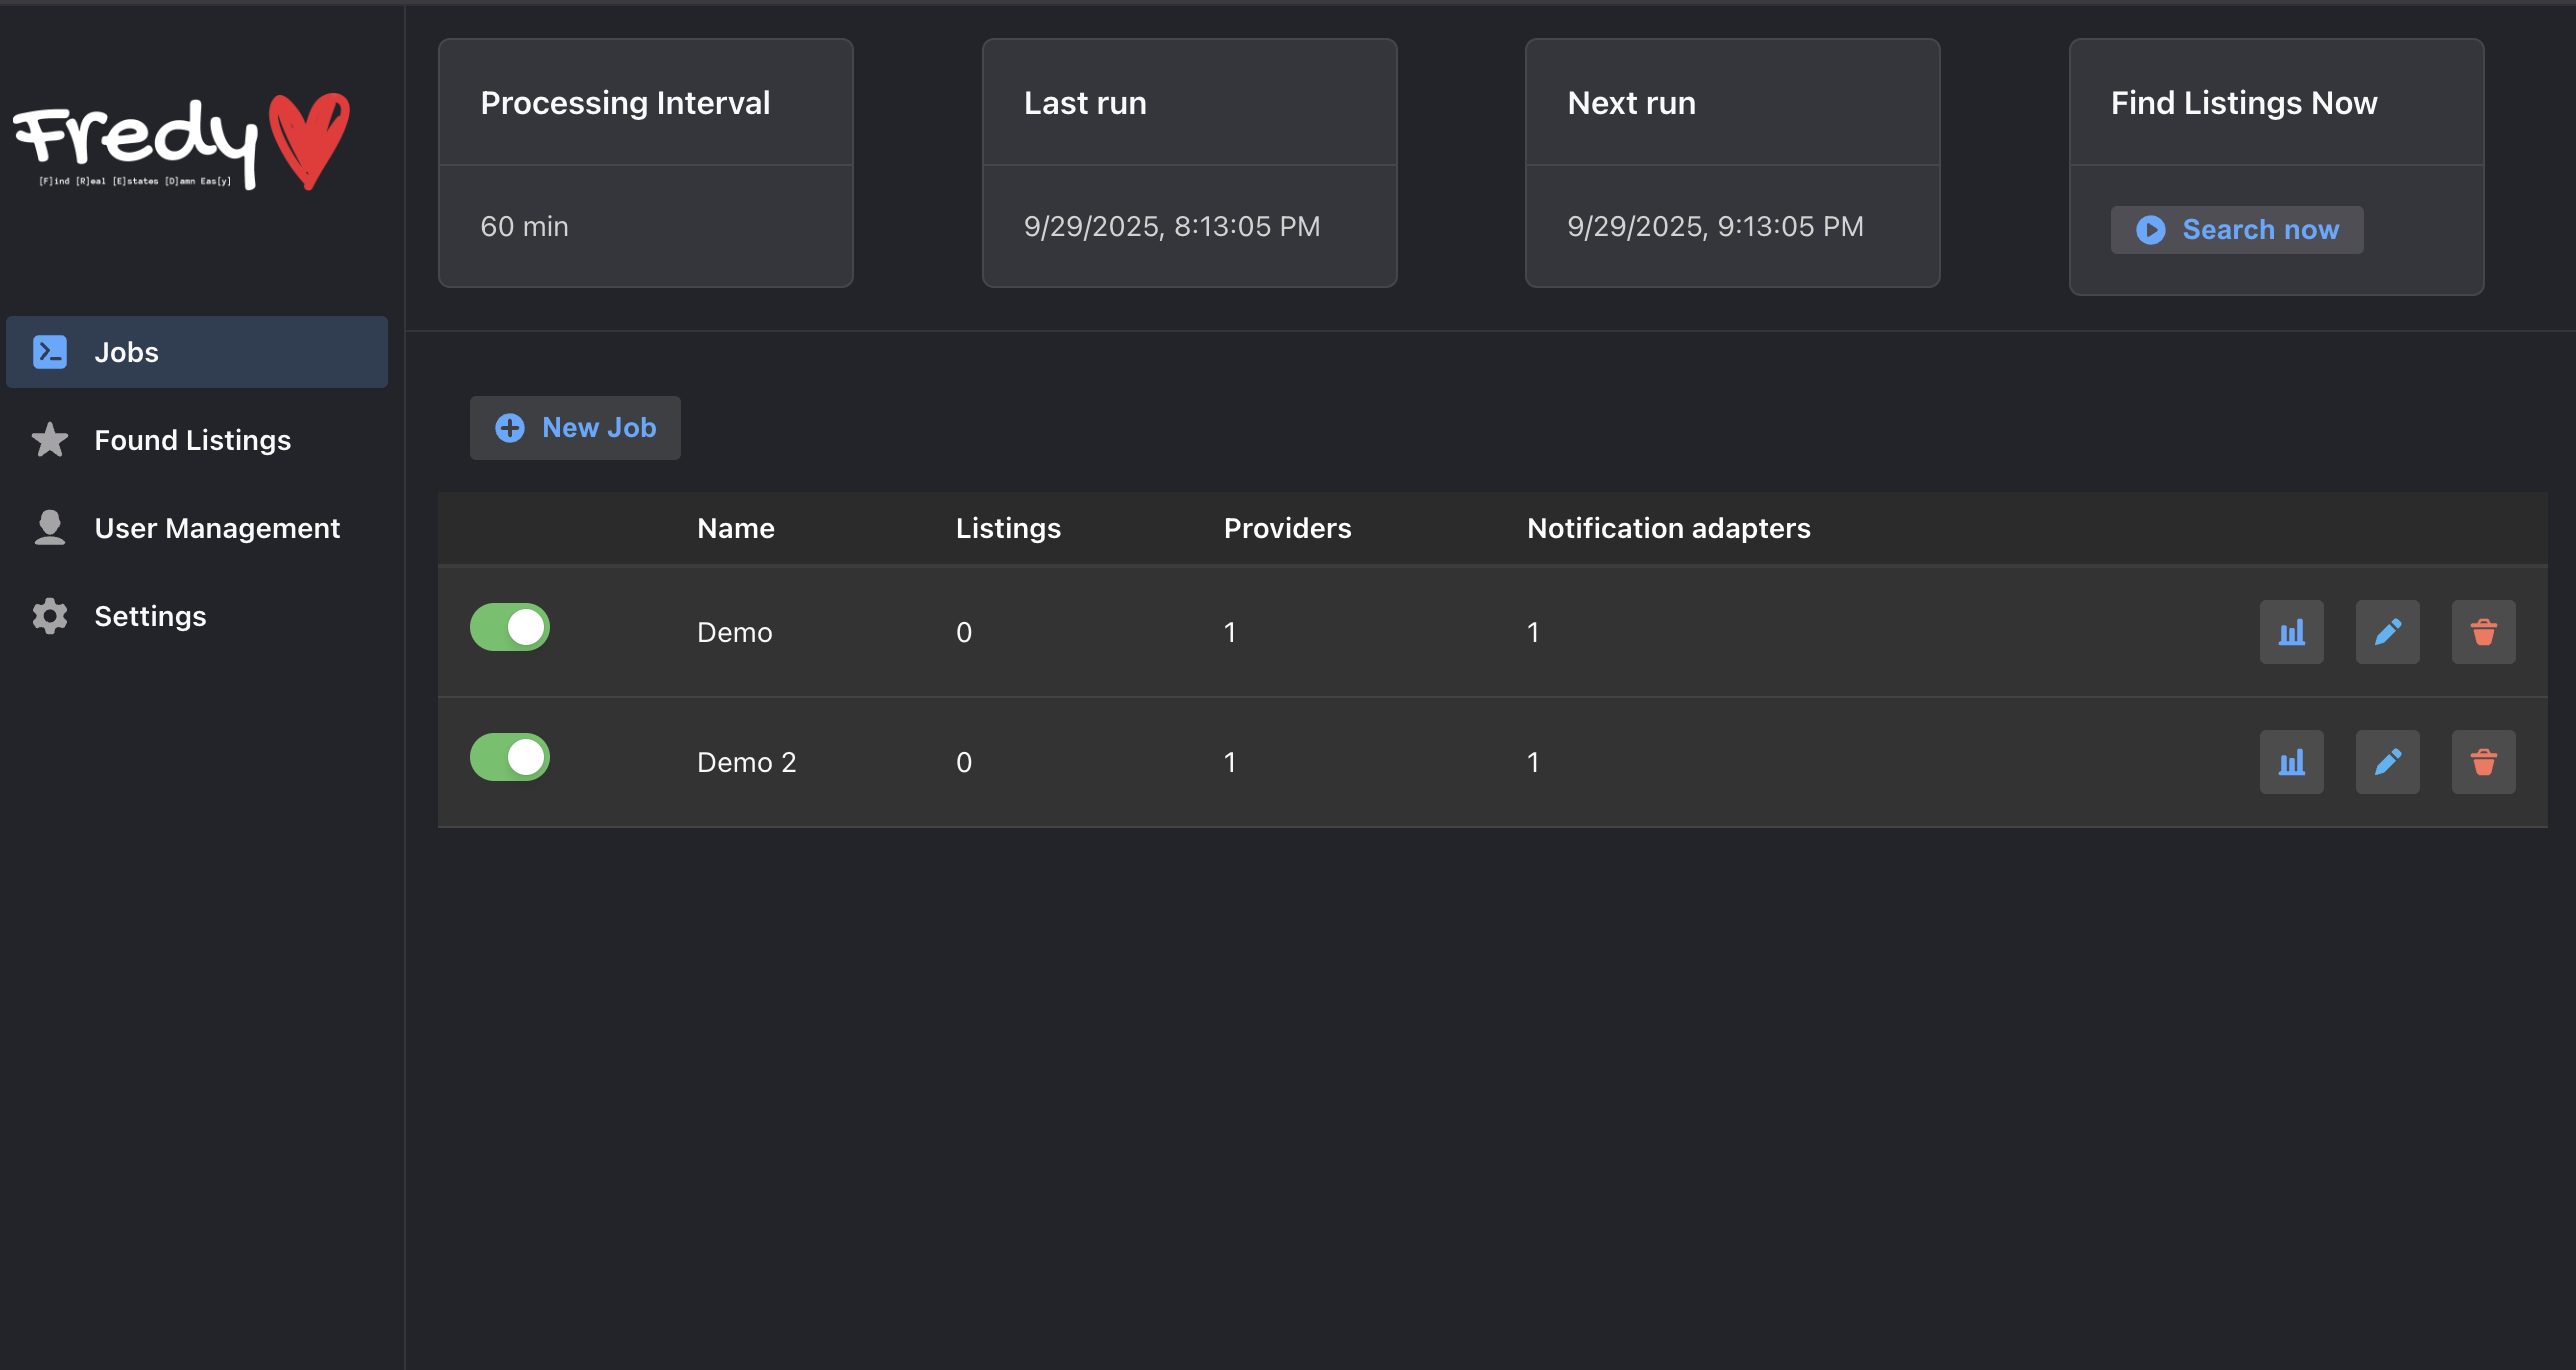Delete the Demo 2 job

click(x=2483, y=762)
